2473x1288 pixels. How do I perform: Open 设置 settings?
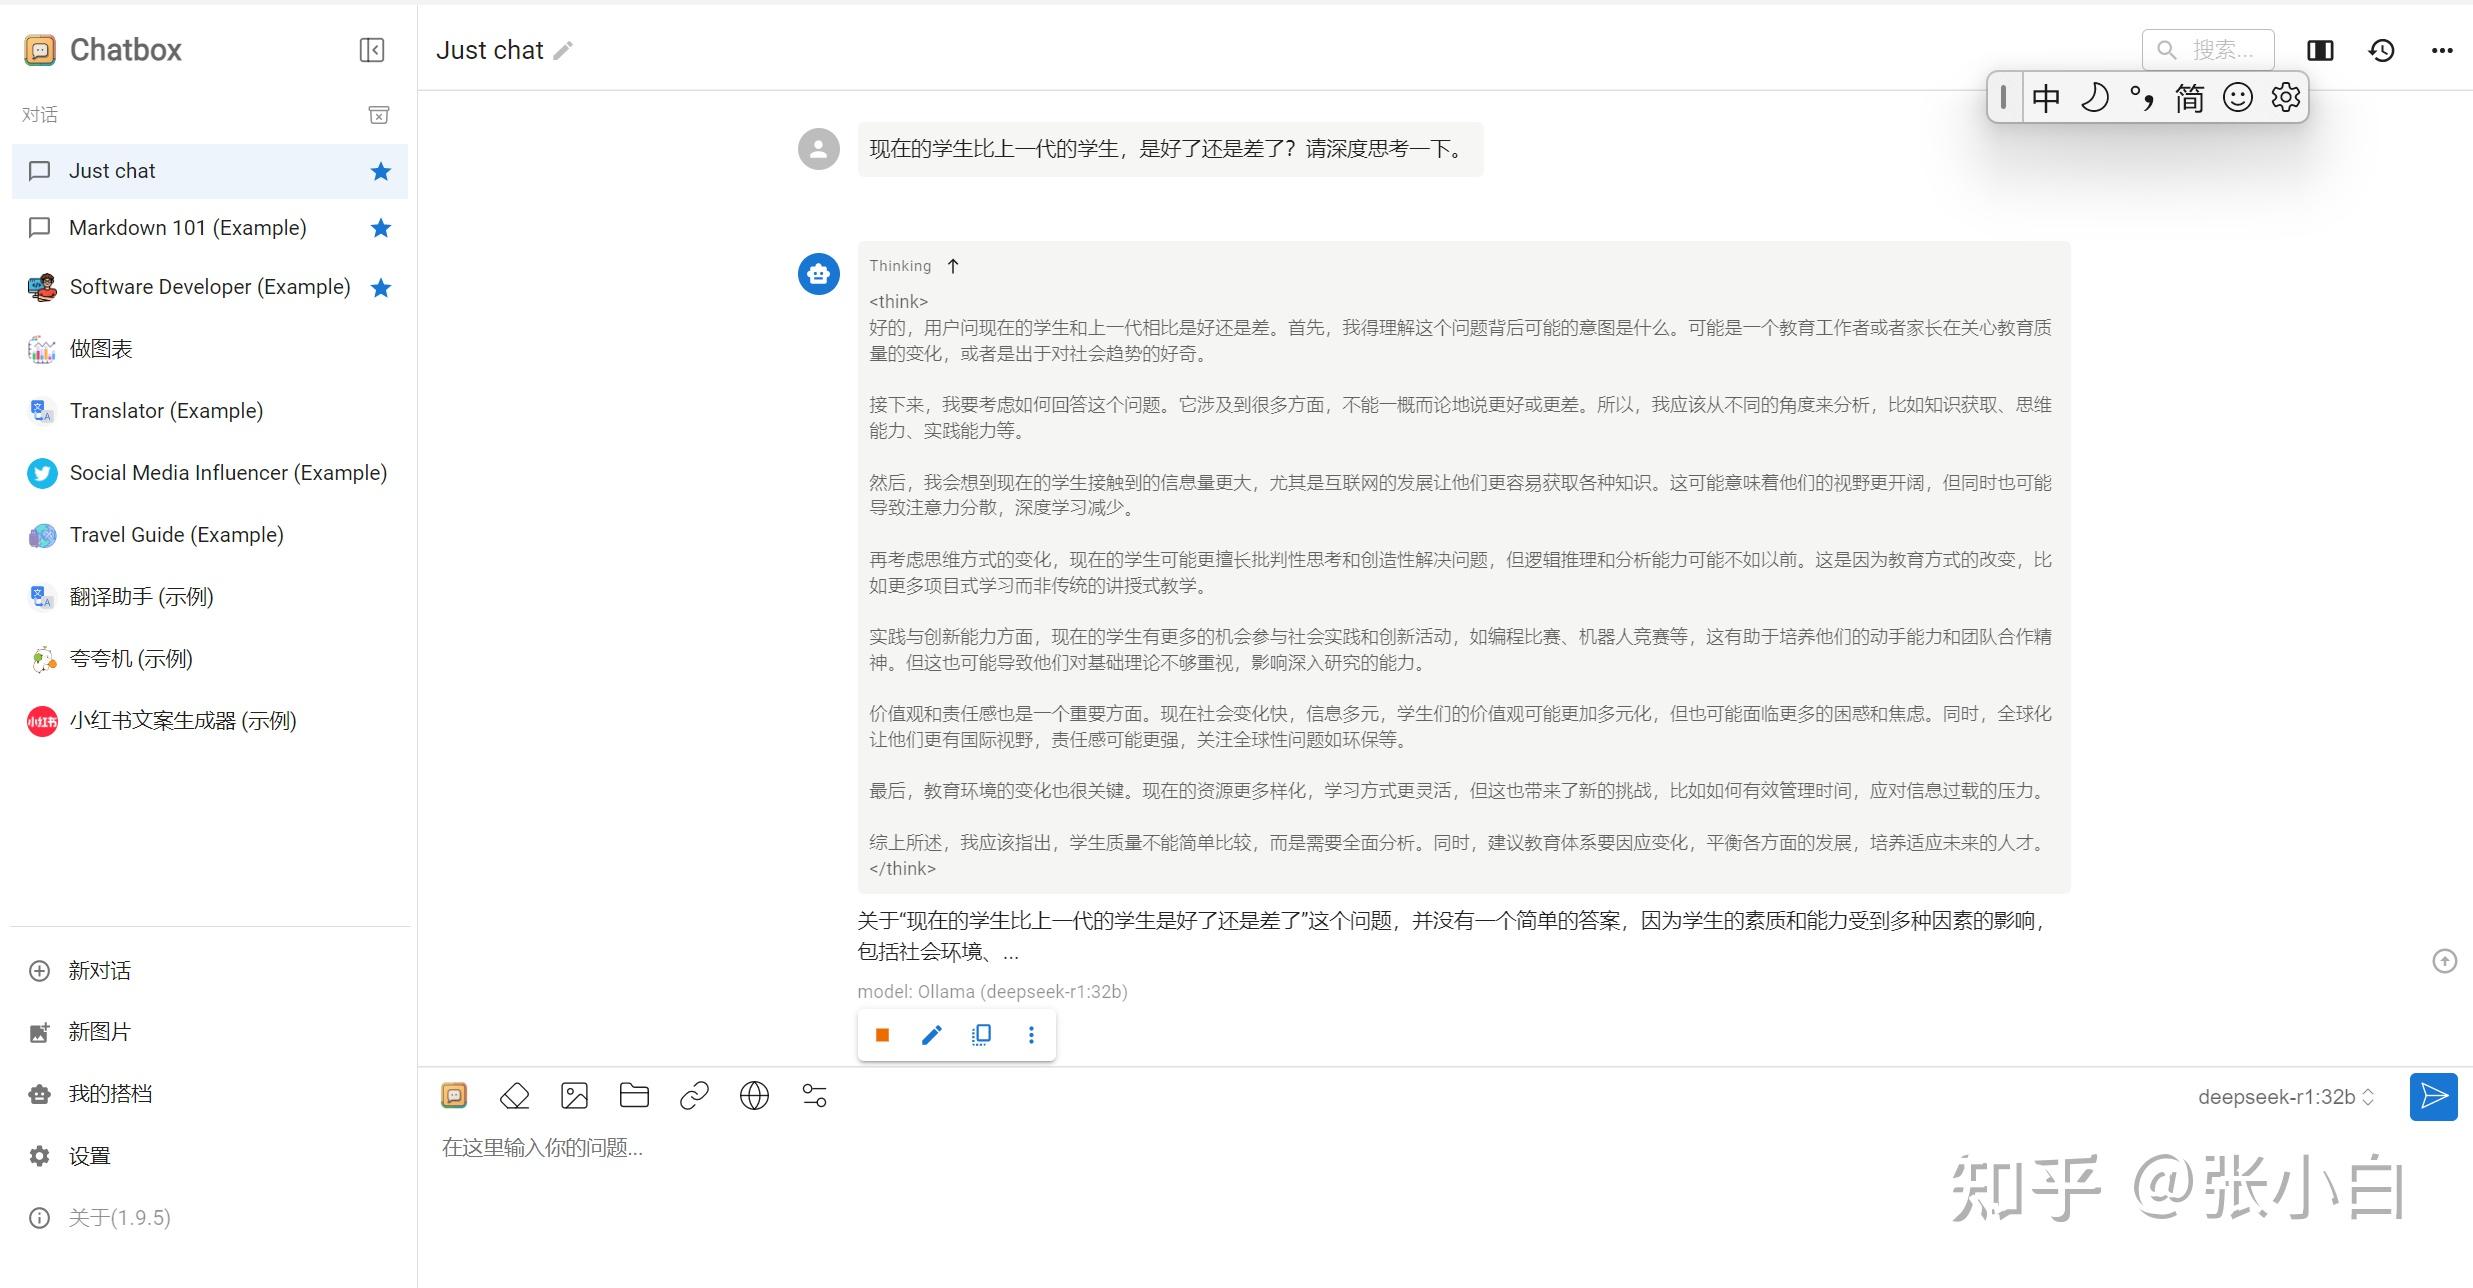210,1156
